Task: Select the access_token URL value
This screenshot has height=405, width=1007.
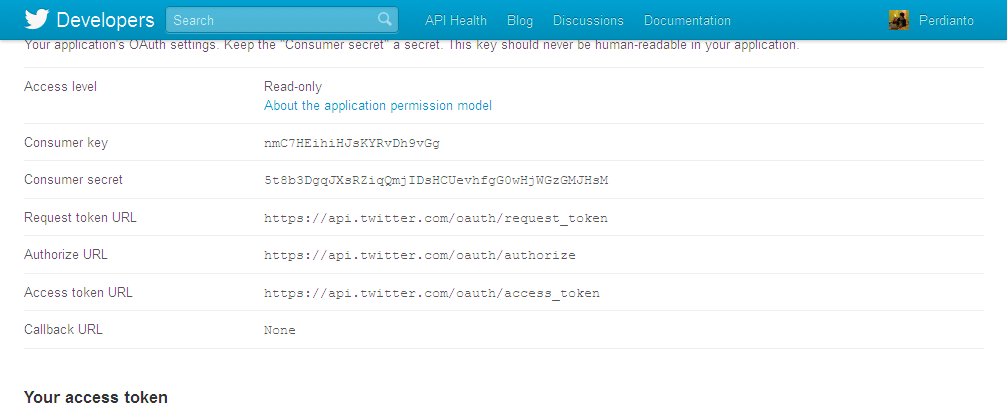Action: [432, 293]
